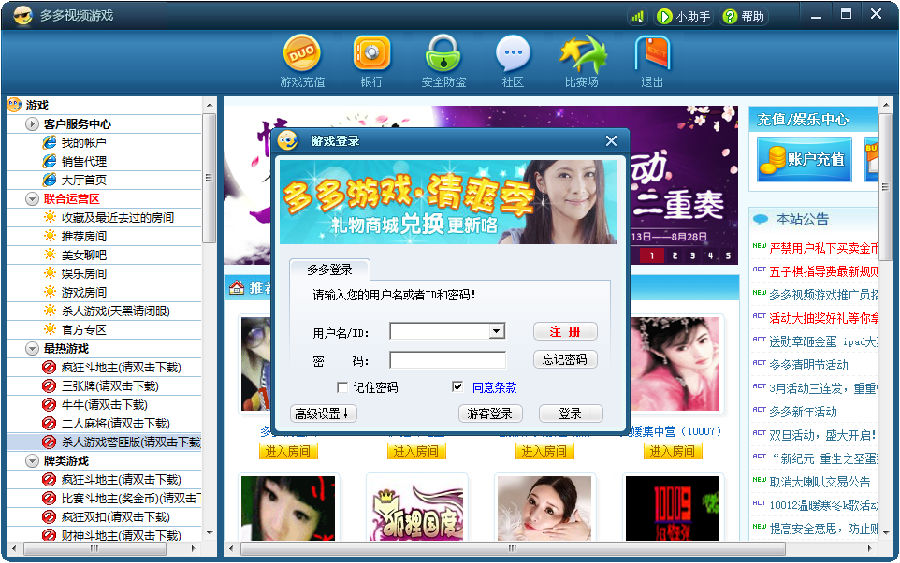Image resolution: width=900 pixels, height=563 pixels.
Task: Expand 高级设置 in login dialog
Action: coord(323,413)
